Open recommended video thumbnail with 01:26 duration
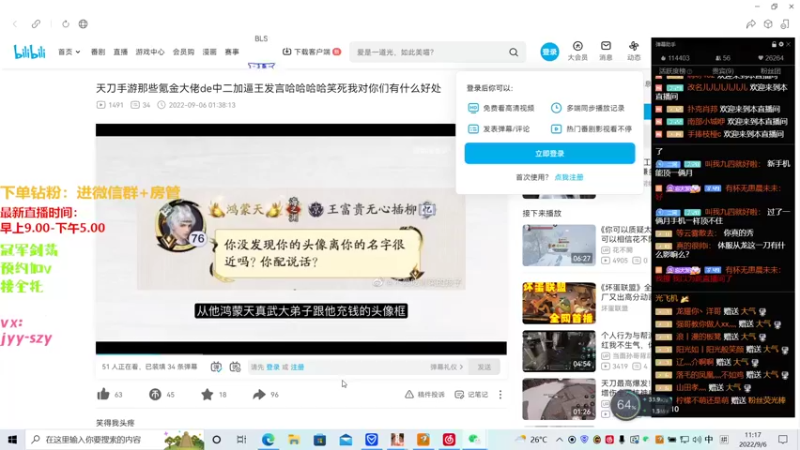Viewport: 800px width, 450px height. 559,399
